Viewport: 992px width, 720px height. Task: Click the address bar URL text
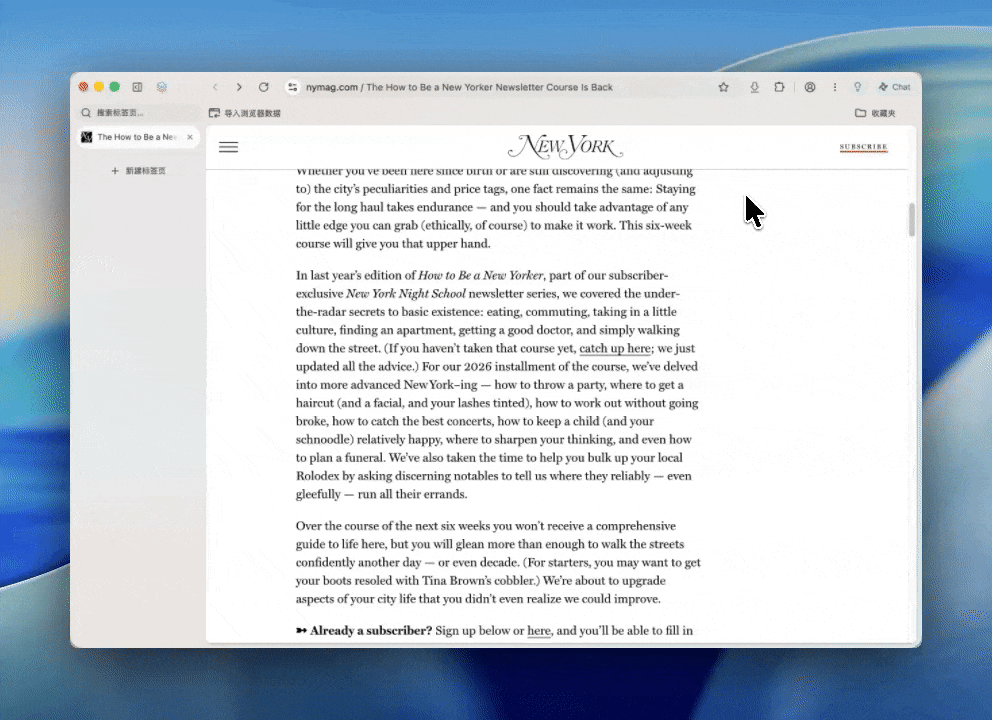(459, 87)
